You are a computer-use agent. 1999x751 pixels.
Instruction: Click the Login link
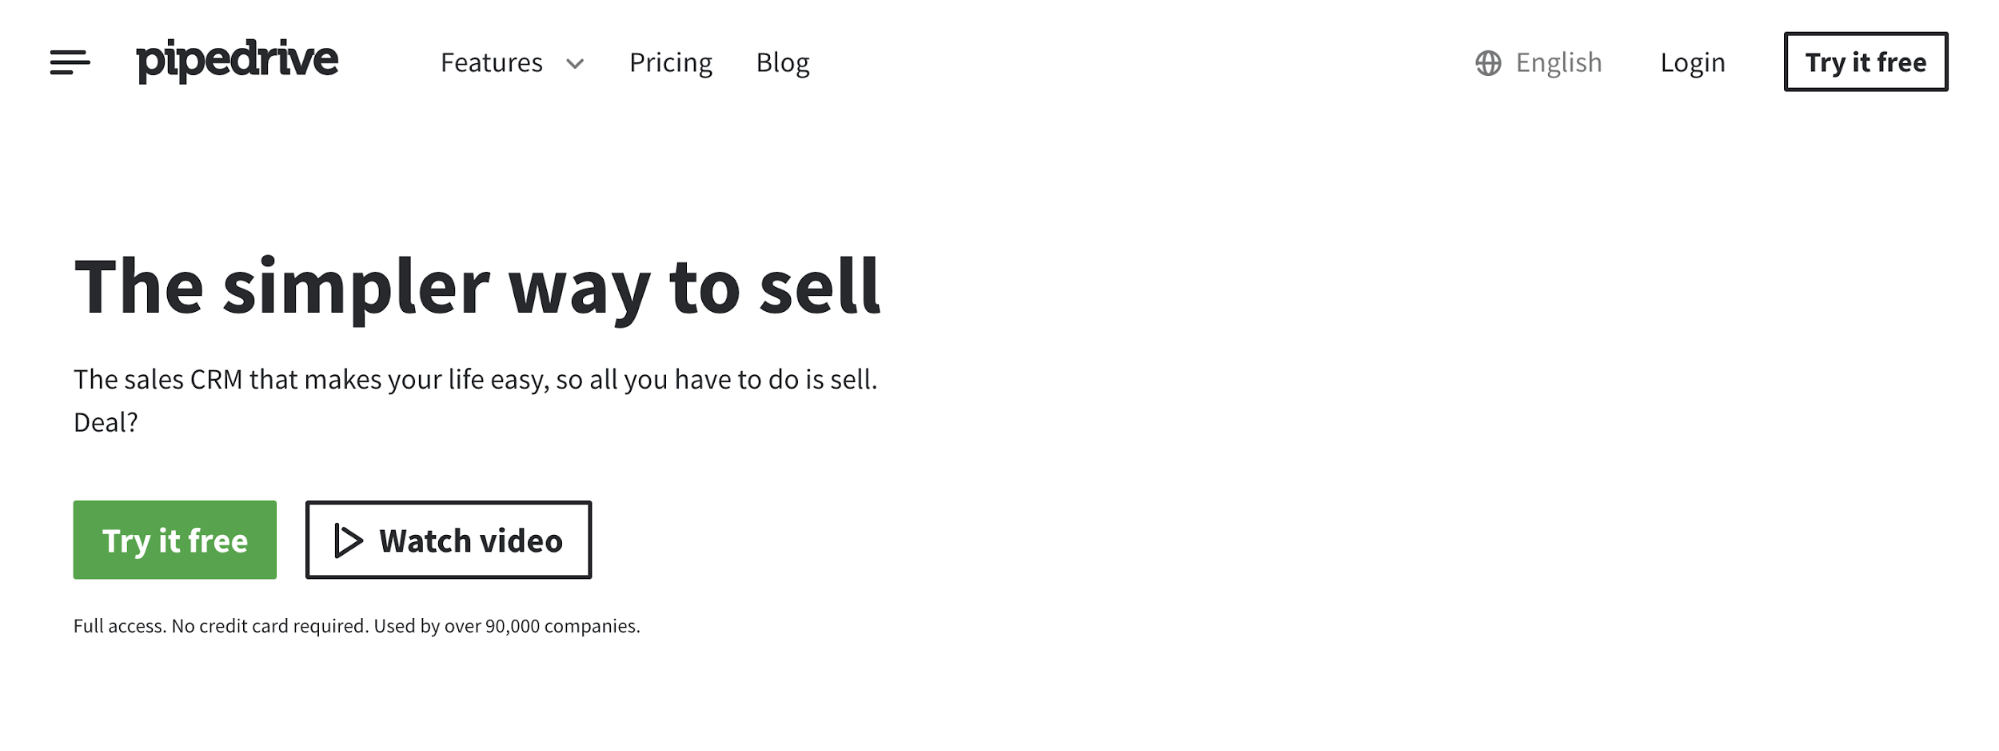click(x=1692, y=63)
